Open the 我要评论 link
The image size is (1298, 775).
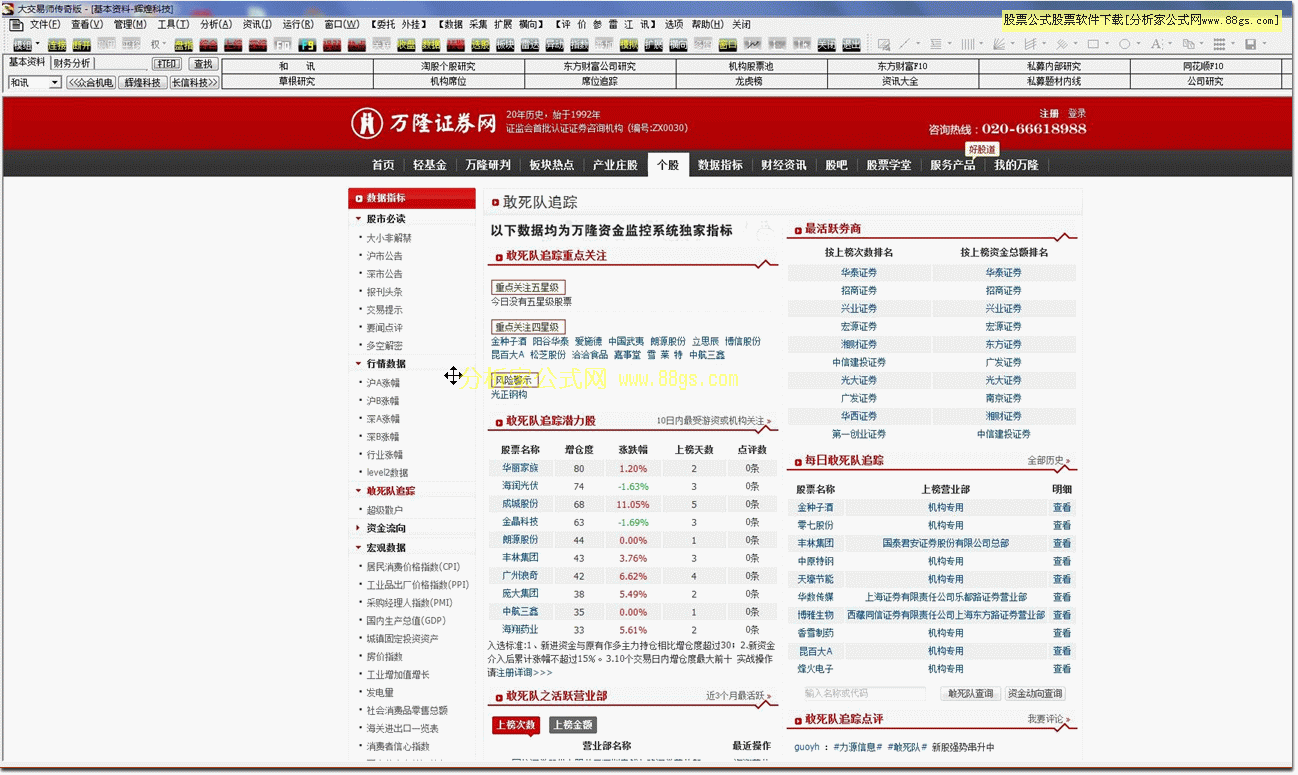(x=1048, y=719)
